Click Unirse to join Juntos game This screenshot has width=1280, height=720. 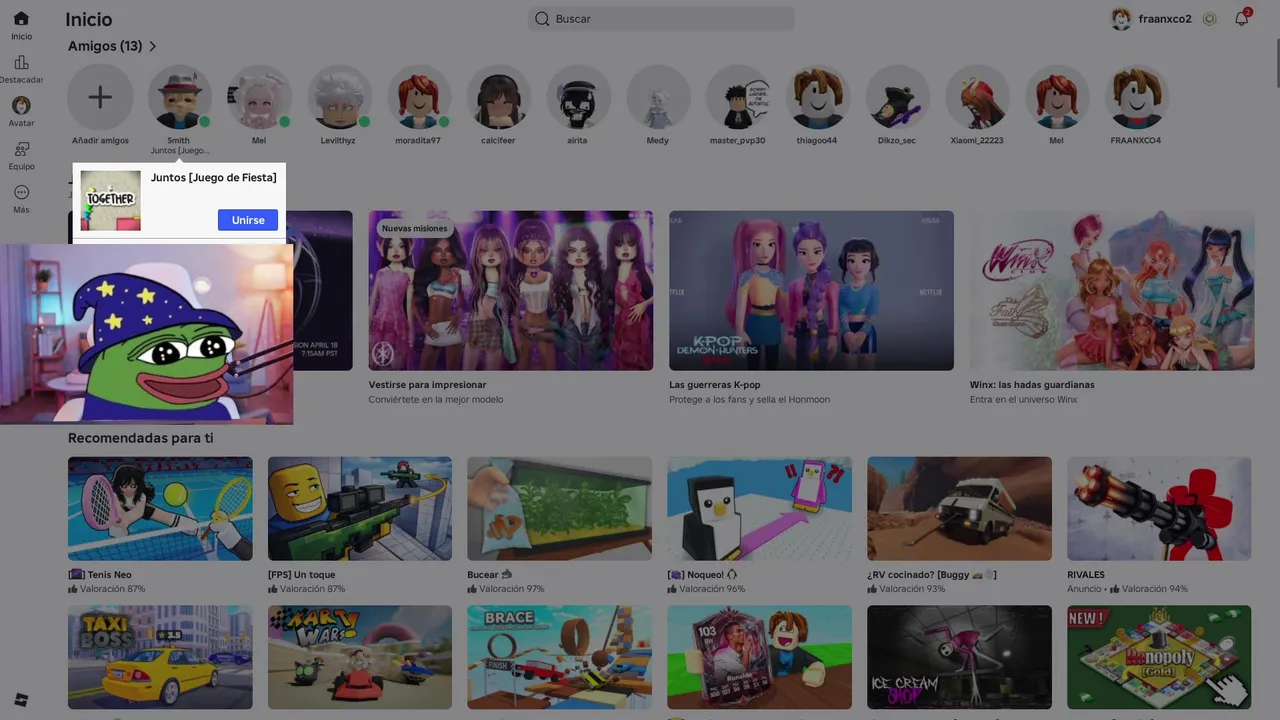[x=248, y=220]
